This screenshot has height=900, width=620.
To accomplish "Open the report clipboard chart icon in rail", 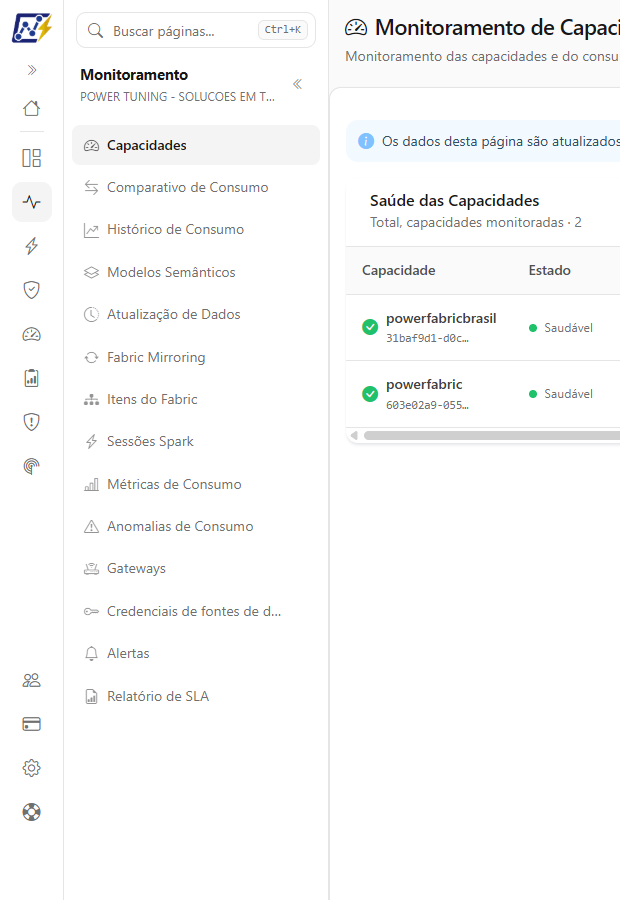I will [x=32, y=378].
